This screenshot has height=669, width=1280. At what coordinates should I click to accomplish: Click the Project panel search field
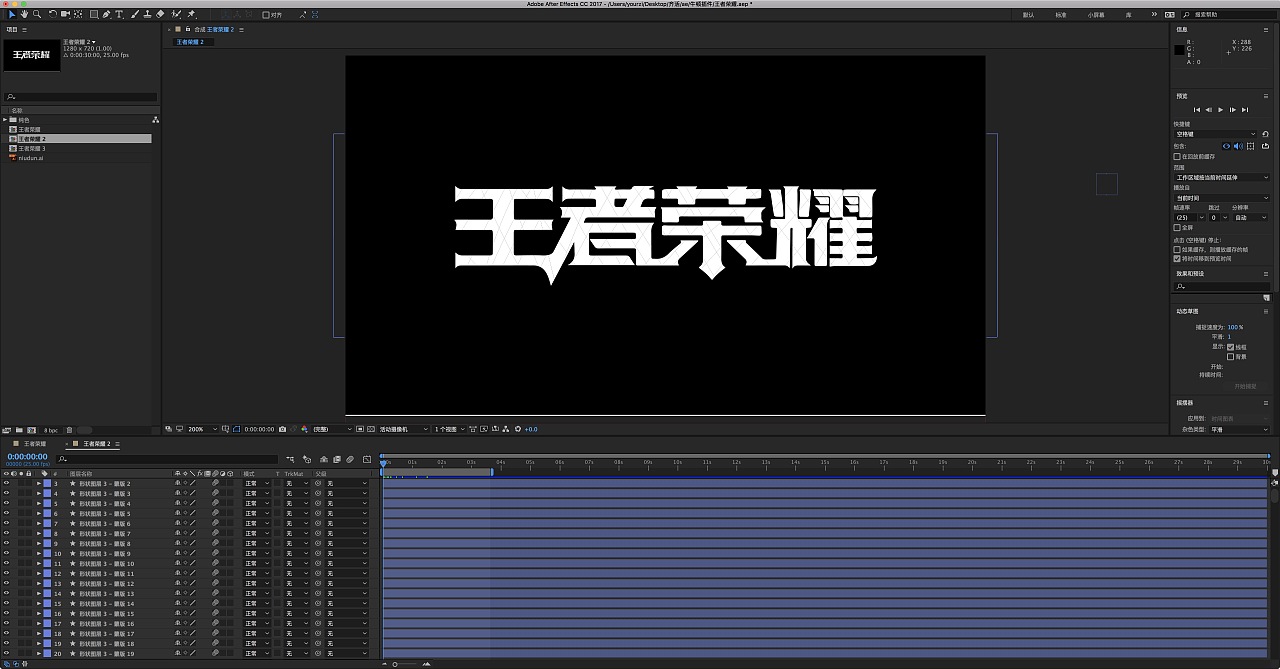pos(80,97)
